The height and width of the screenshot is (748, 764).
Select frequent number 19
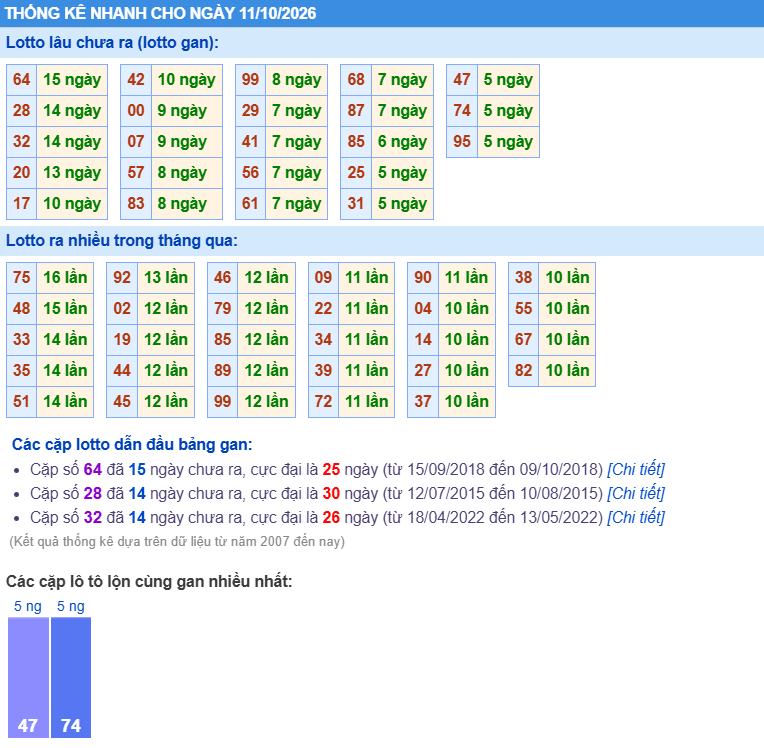(122, 340)
